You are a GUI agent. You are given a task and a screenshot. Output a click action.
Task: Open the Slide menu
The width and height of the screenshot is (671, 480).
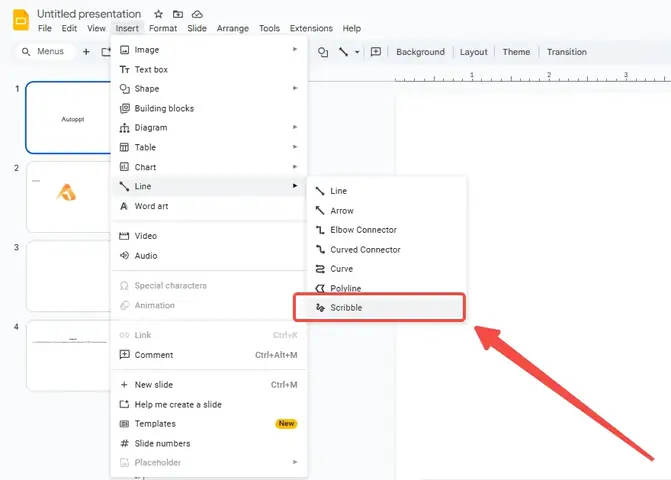pyautogui.click(x=197, y=28)
